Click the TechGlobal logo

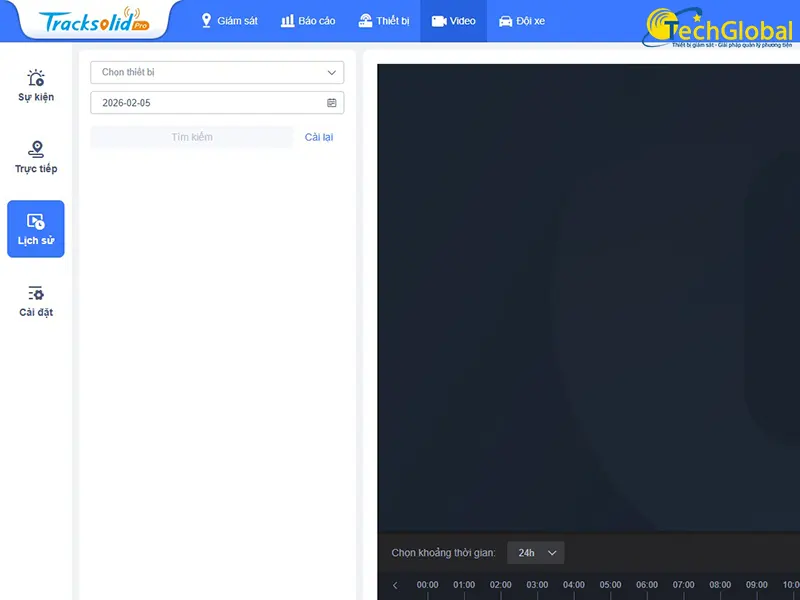coord(719,27)
